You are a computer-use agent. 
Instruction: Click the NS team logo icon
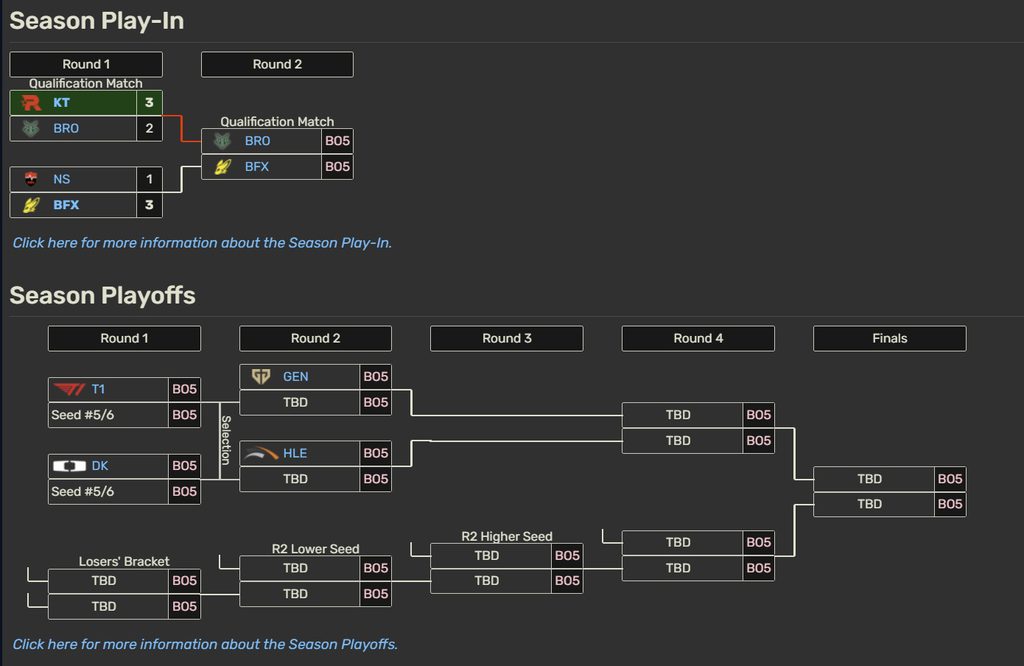(x=31, y=179)
